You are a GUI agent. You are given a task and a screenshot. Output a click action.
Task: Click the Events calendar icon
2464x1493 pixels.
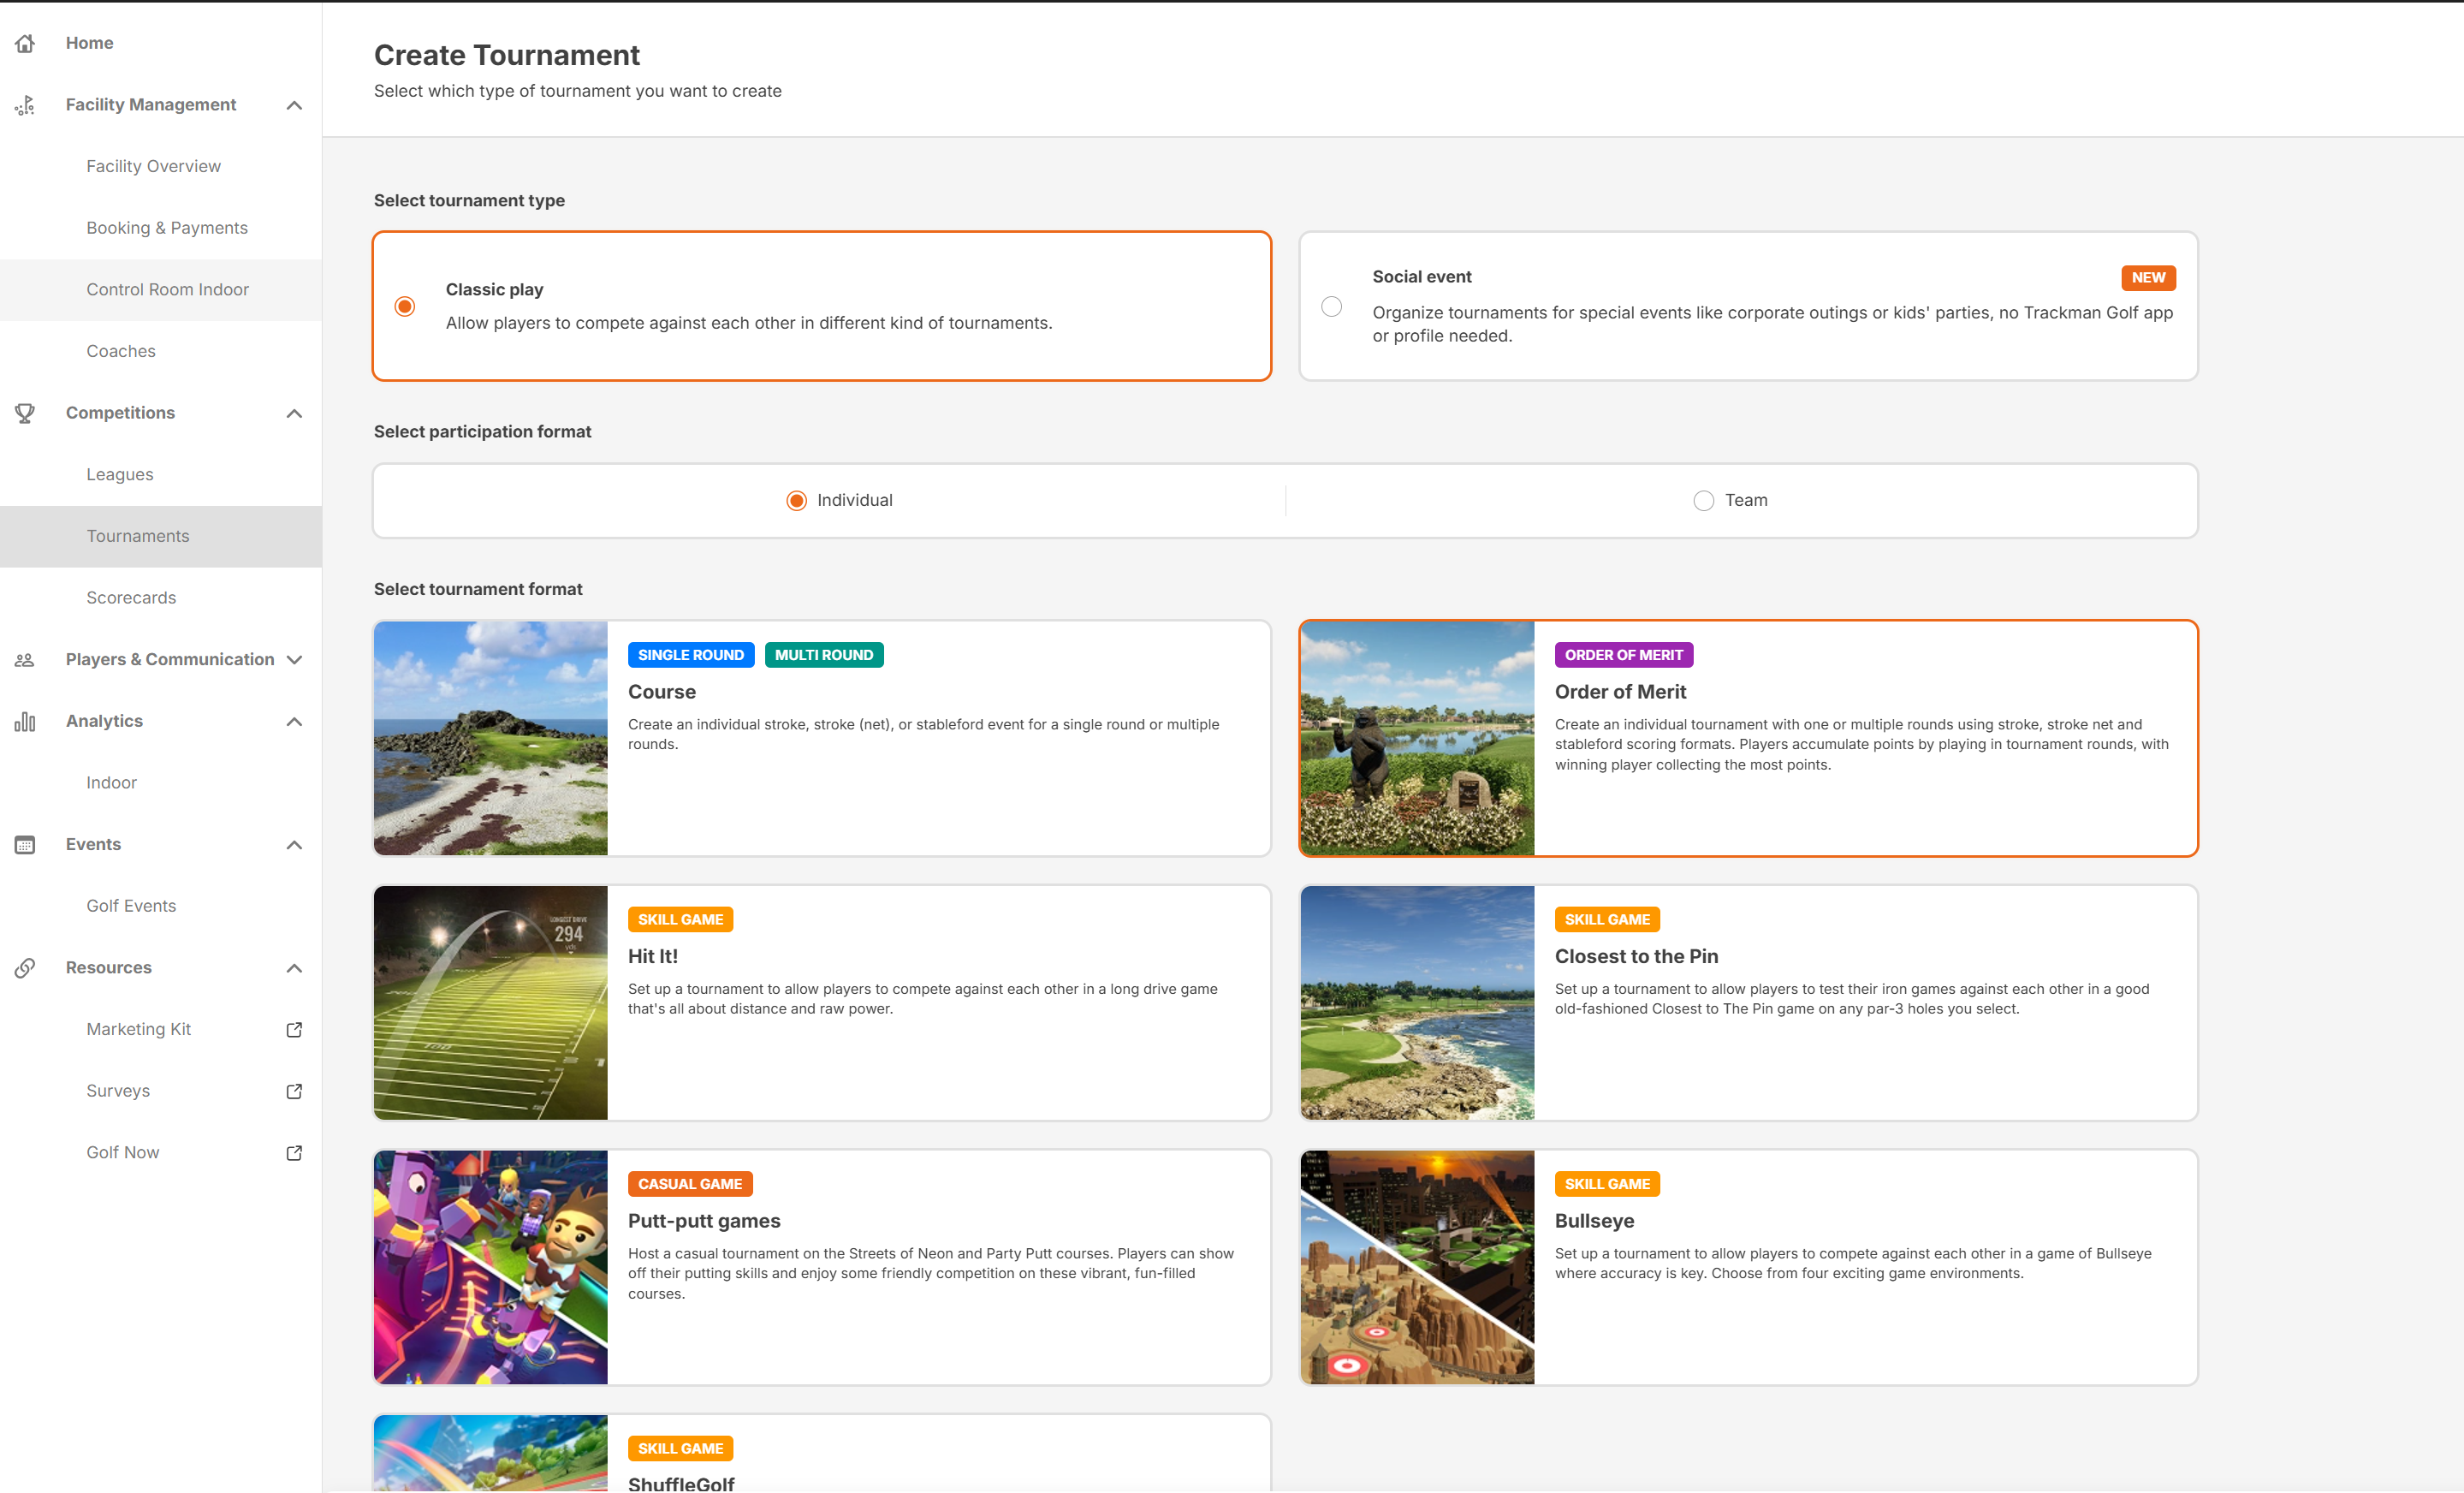(x=25, y=845)
